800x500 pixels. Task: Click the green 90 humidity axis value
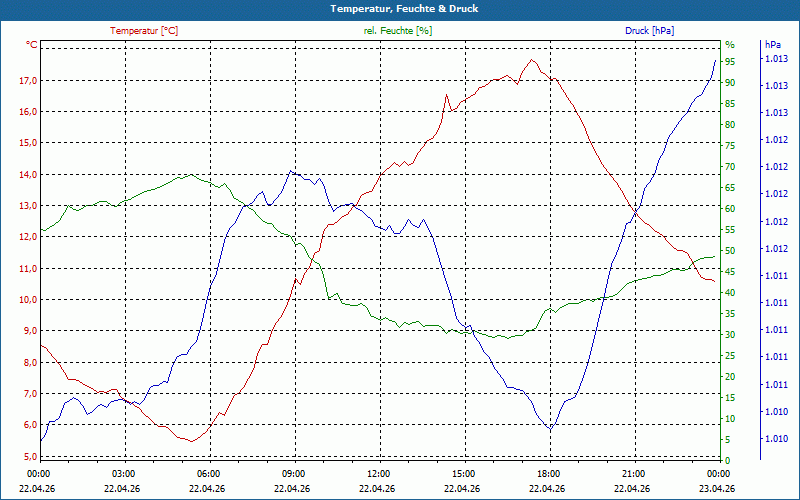coord(730,83)
